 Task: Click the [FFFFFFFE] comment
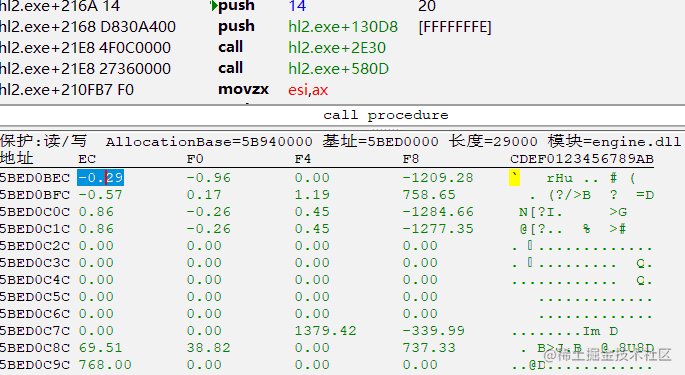click(455, 27)
